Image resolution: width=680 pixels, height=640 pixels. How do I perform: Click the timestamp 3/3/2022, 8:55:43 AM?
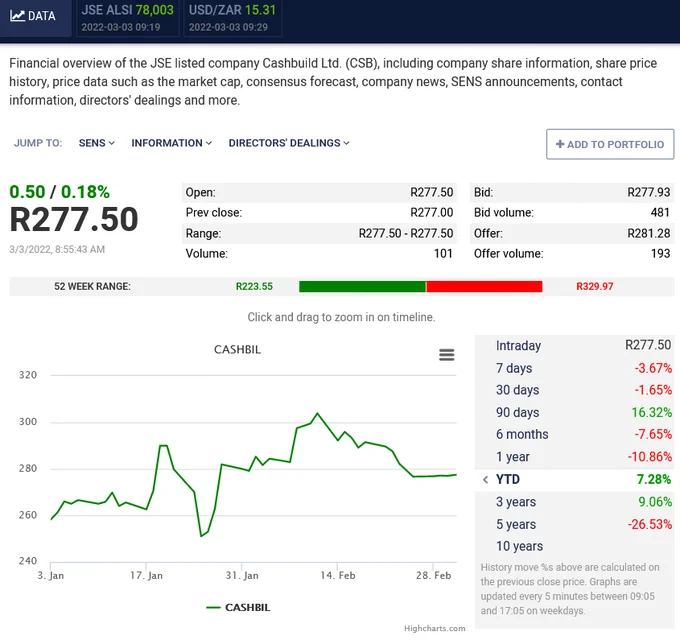coord(57,249)
